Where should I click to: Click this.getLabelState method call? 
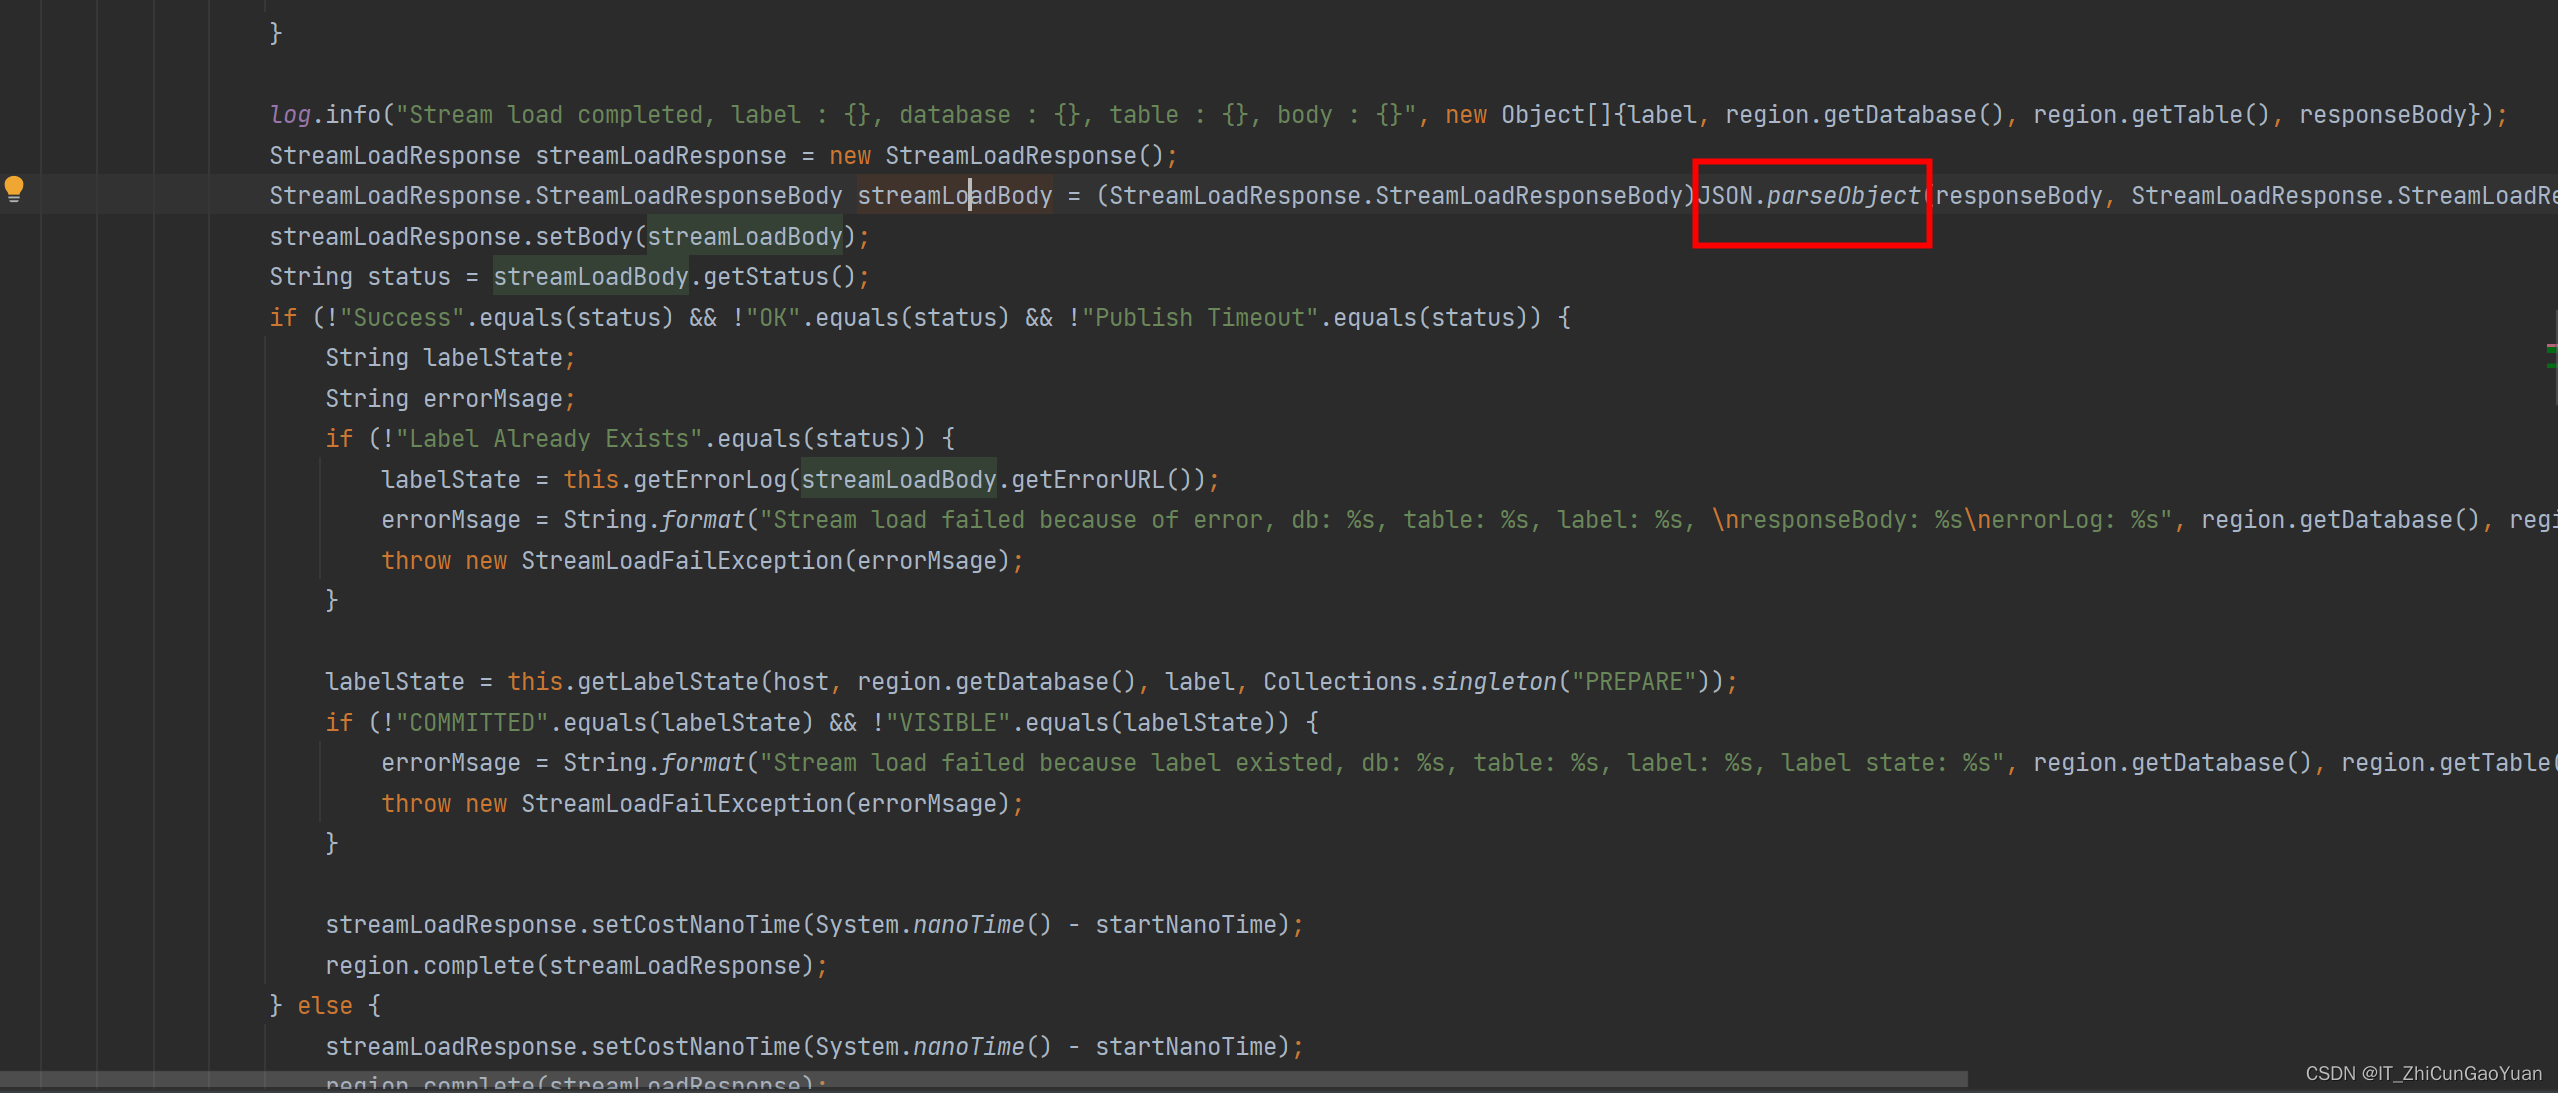click(x=633, y=682)
